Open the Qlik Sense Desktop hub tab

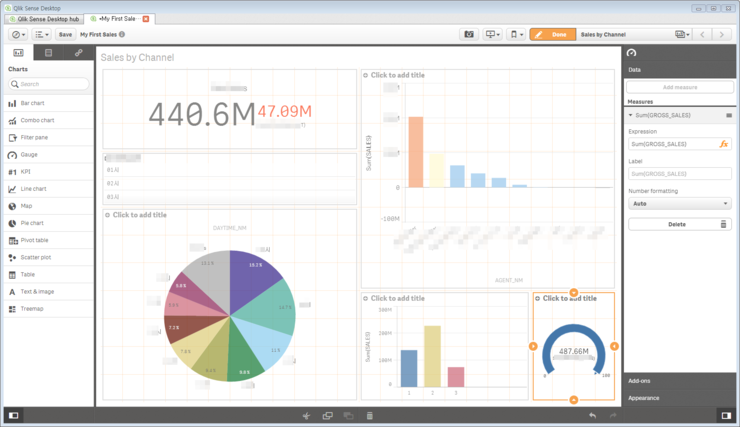(x=44, y=19)
